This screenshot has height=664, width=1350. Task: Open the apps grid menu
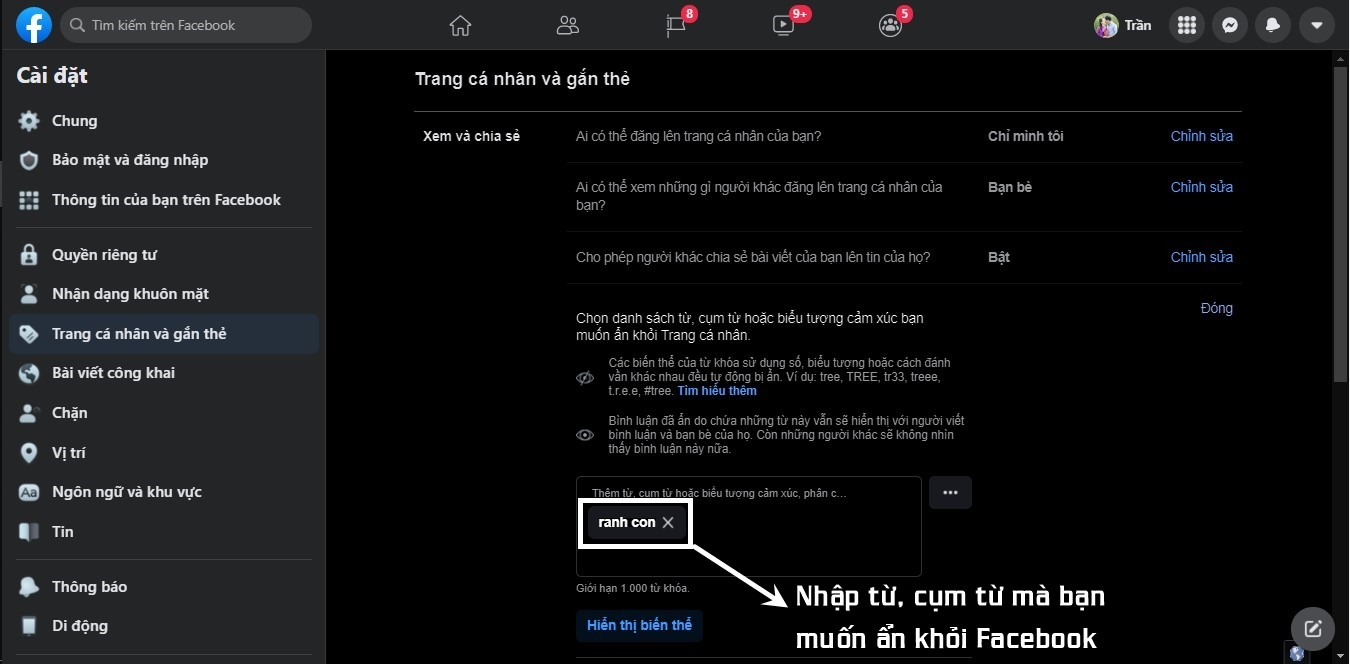(1186, 24)
